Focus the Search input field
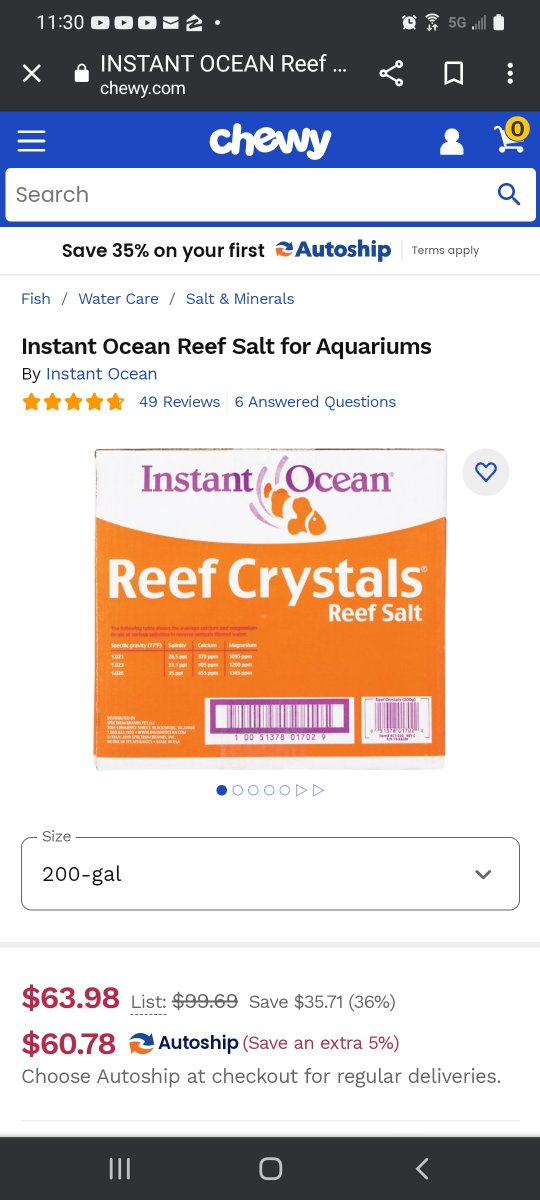540x1200 pixels. coord(251,195)
